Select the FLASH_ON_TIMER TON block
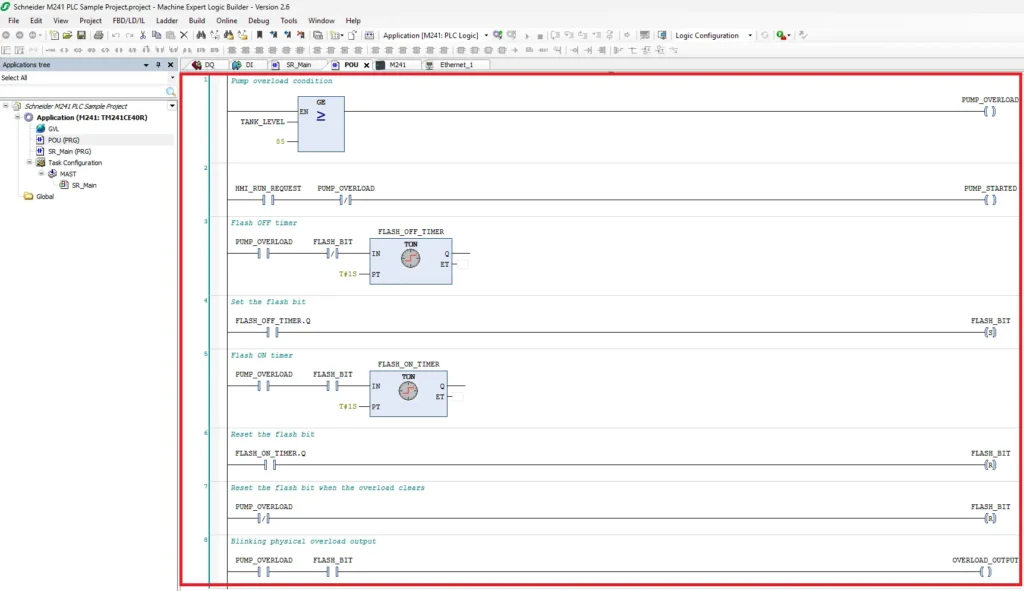Viewport: 1024px width, 591px height. tap(408, 393)
